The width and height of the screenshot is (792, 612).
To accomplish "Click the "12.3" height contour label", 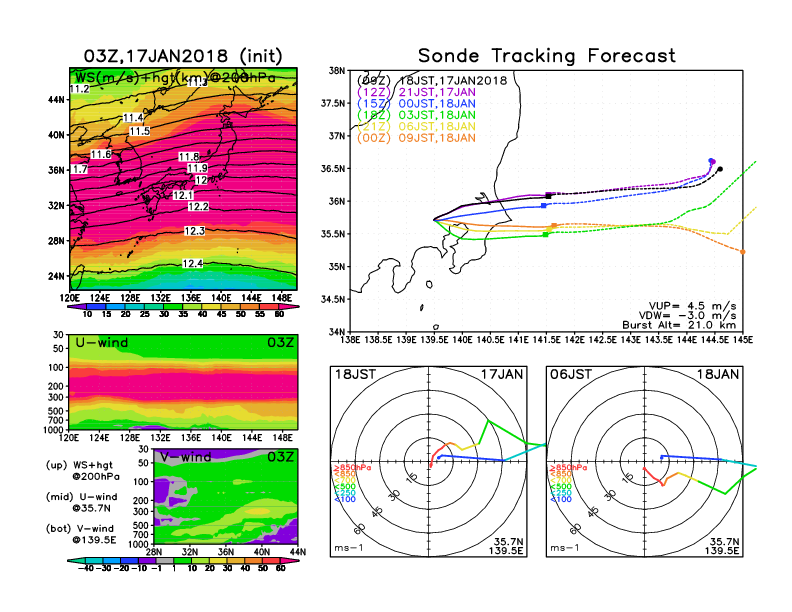I will [194, 231].
